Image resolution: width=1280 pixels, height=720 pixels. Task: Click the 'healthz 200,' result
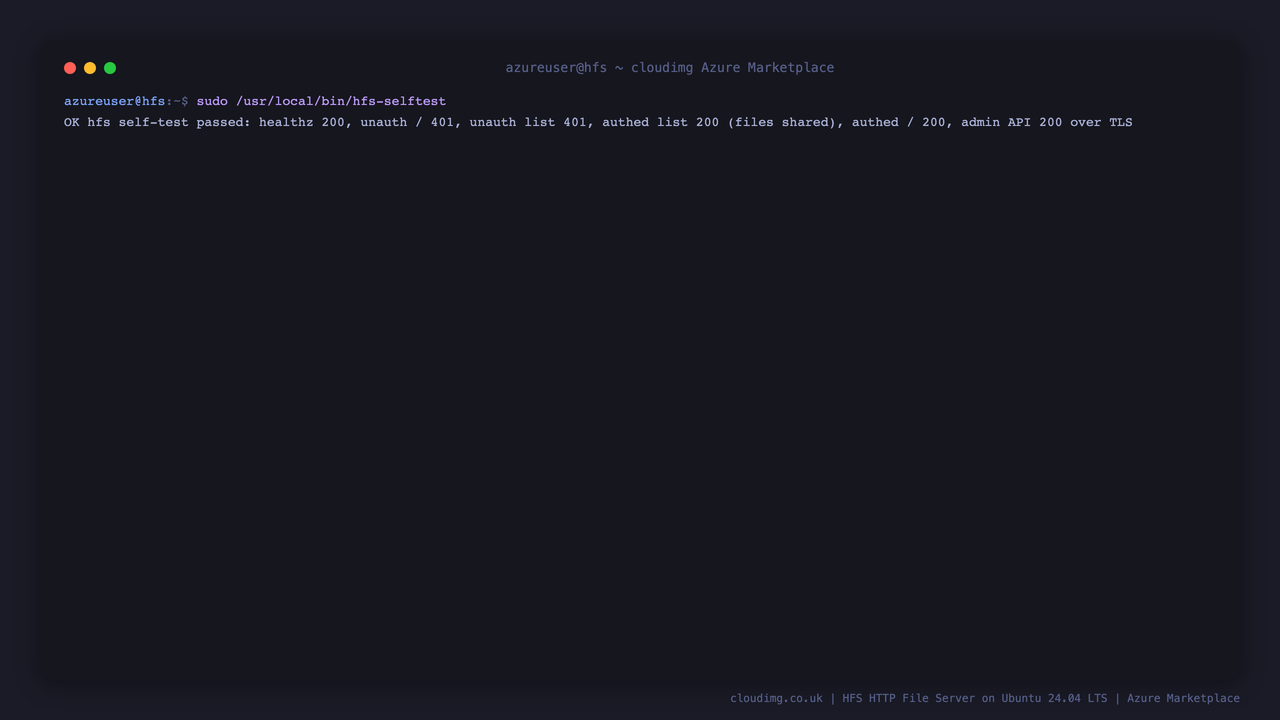coord(306,122)
